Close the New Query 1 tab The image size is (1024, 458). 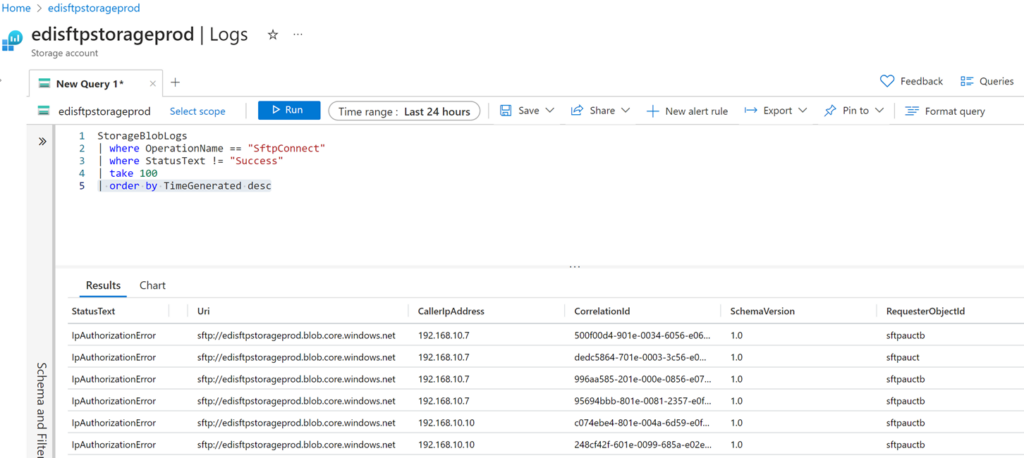(153, 84)
